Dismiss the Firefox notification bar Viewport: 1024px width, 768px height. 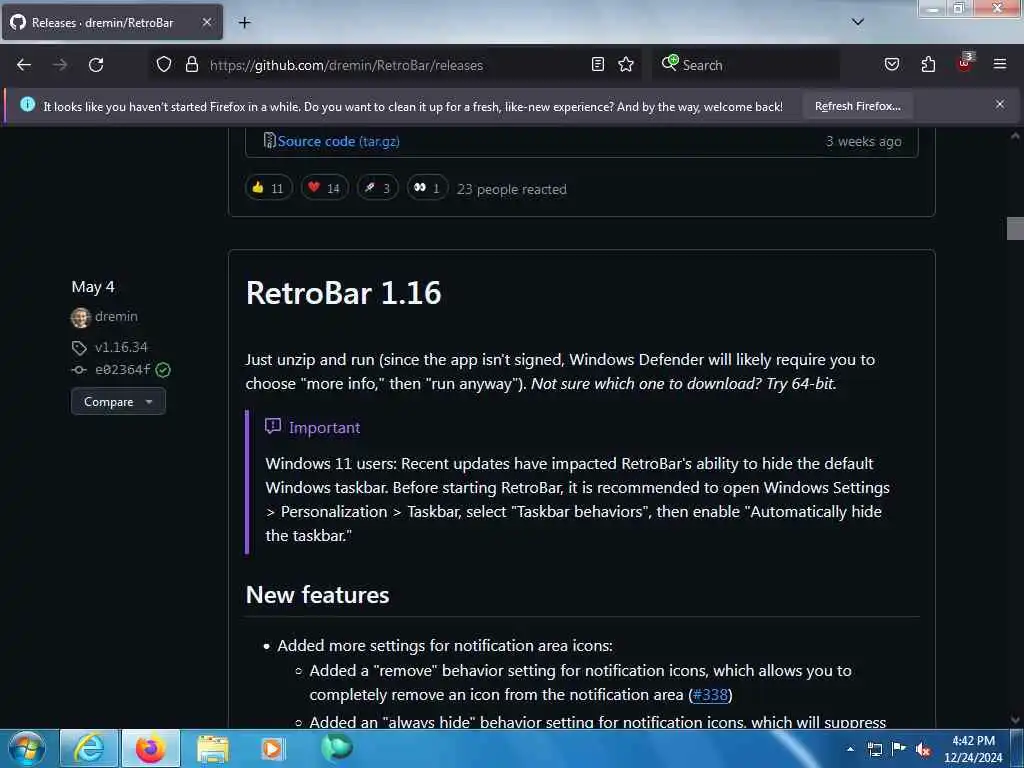[1000, 104]
